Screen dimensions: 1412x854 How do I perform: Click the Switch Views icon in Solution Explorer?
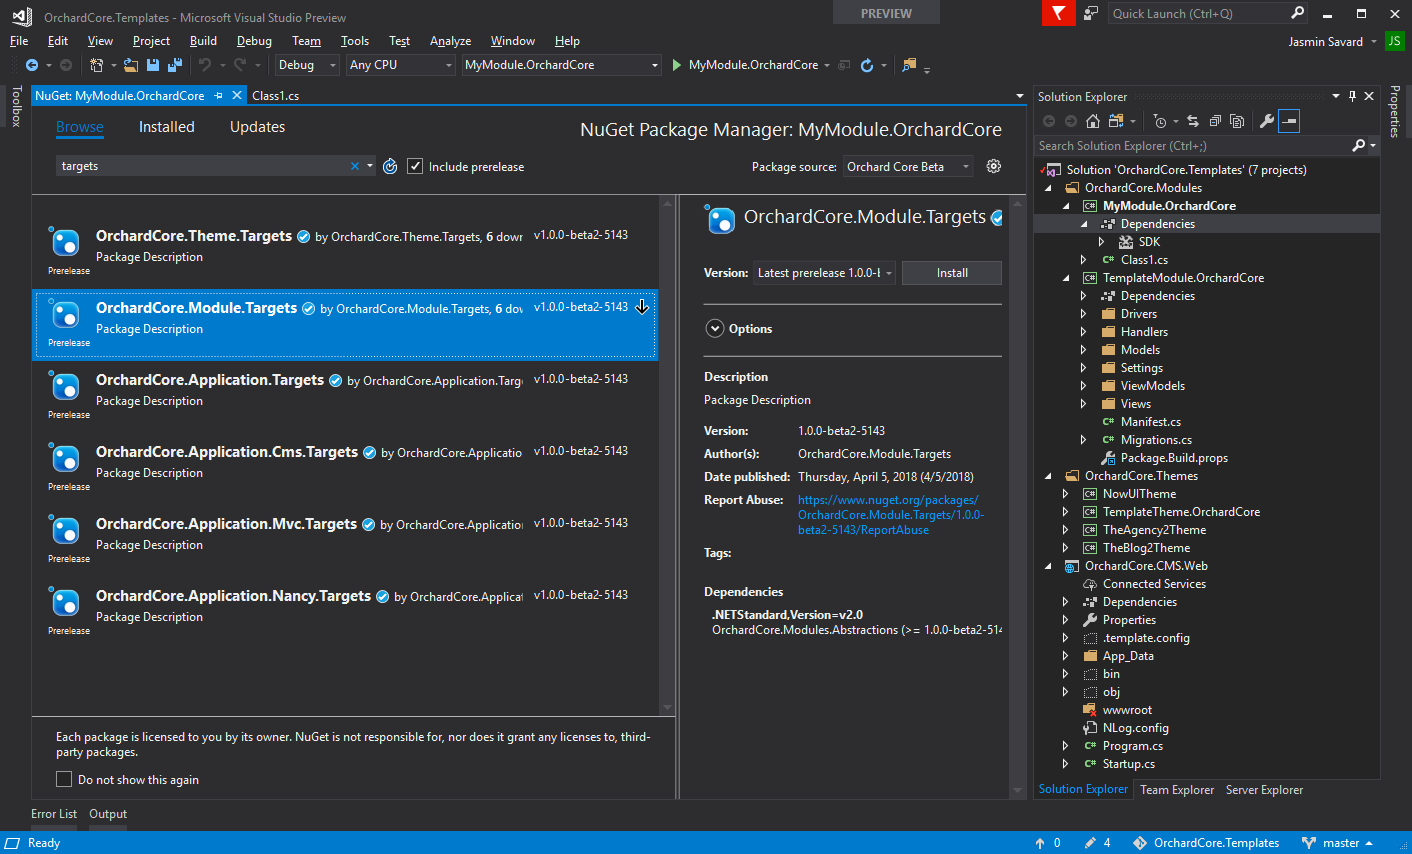(1114, 121)
